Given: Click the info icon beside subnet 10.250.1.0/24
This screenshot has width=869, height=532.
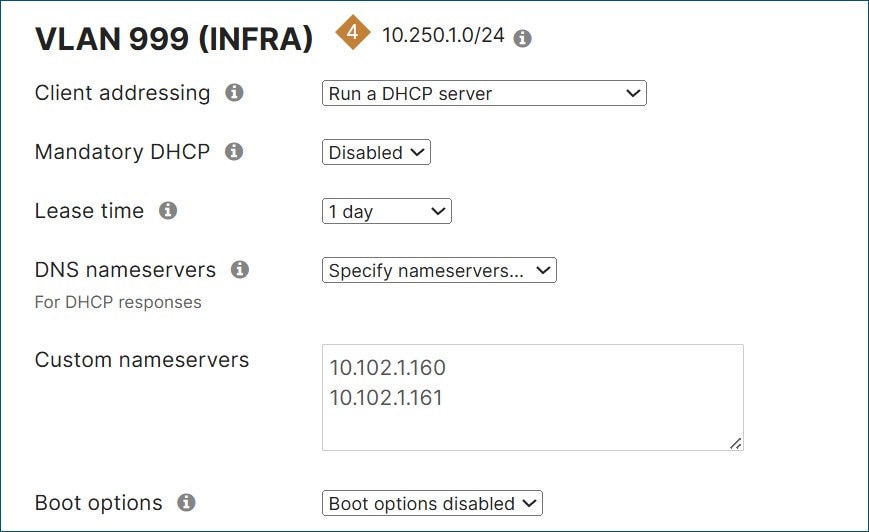Looking at the screenshot, I should click(x=522, y=39).
